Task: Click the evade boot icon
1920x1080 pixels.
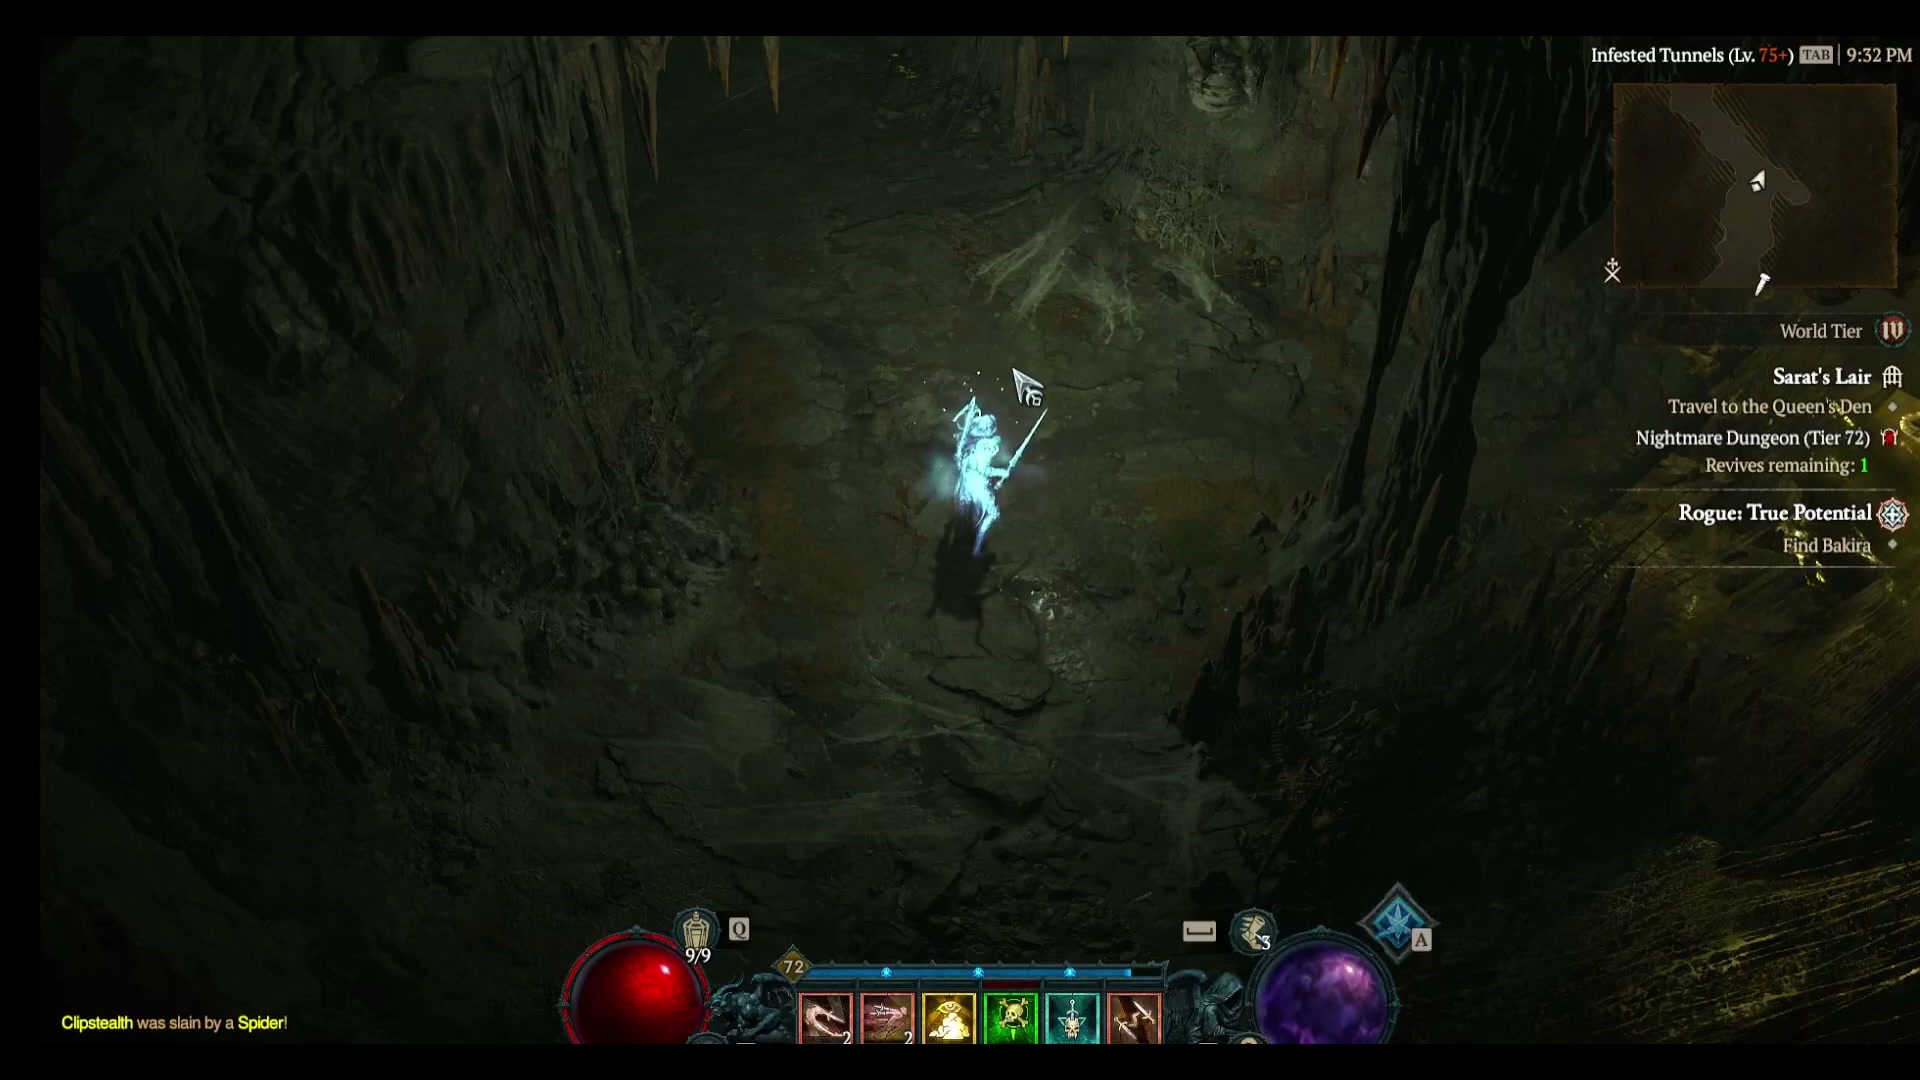Action: pyautogui.click(x=1251, y=932)
